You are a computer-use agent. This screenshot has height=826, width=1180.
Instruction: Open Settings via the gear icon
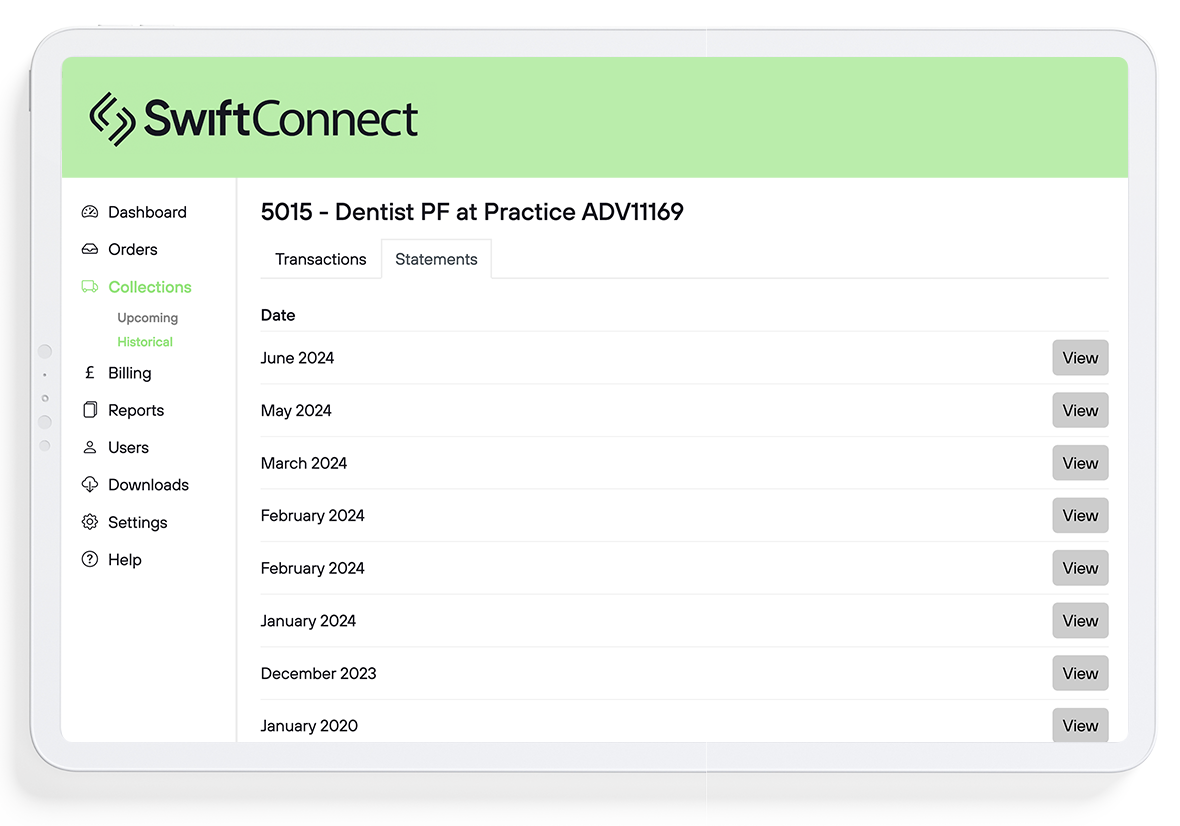coord(90,522)
